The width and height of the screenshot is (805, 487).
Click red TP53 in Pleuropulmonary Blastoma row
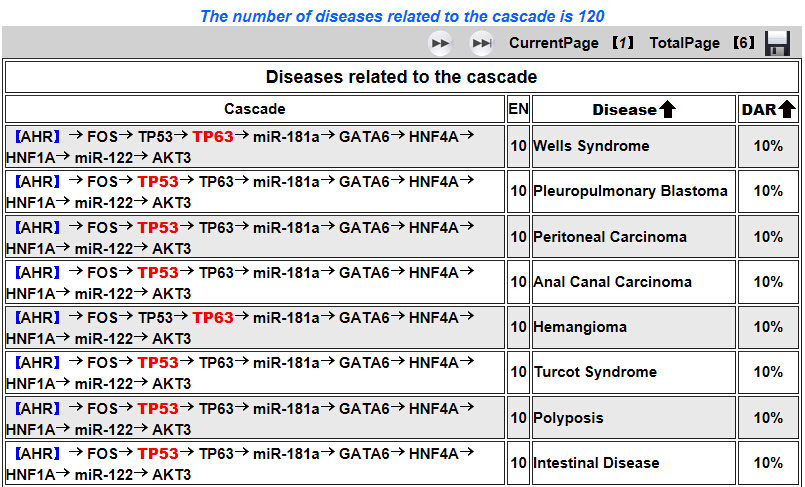click(x=158, y=182)
